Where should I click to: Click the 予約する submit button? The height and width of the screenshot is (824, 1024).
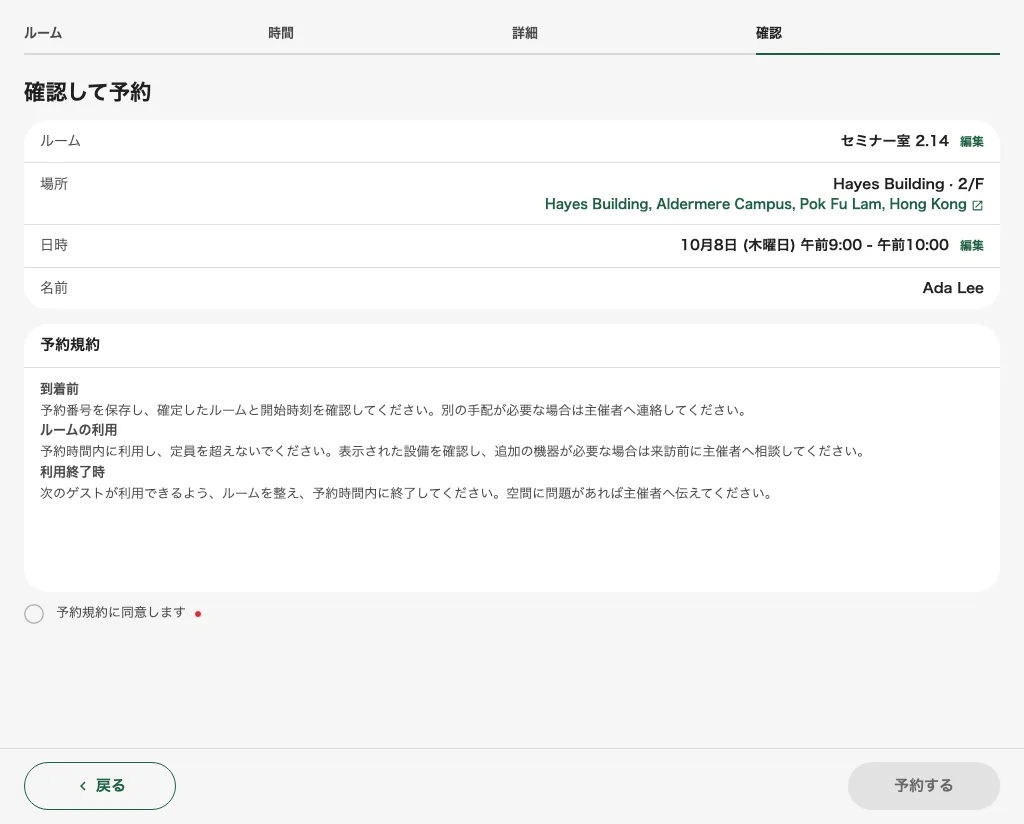(x=923, y=785)
